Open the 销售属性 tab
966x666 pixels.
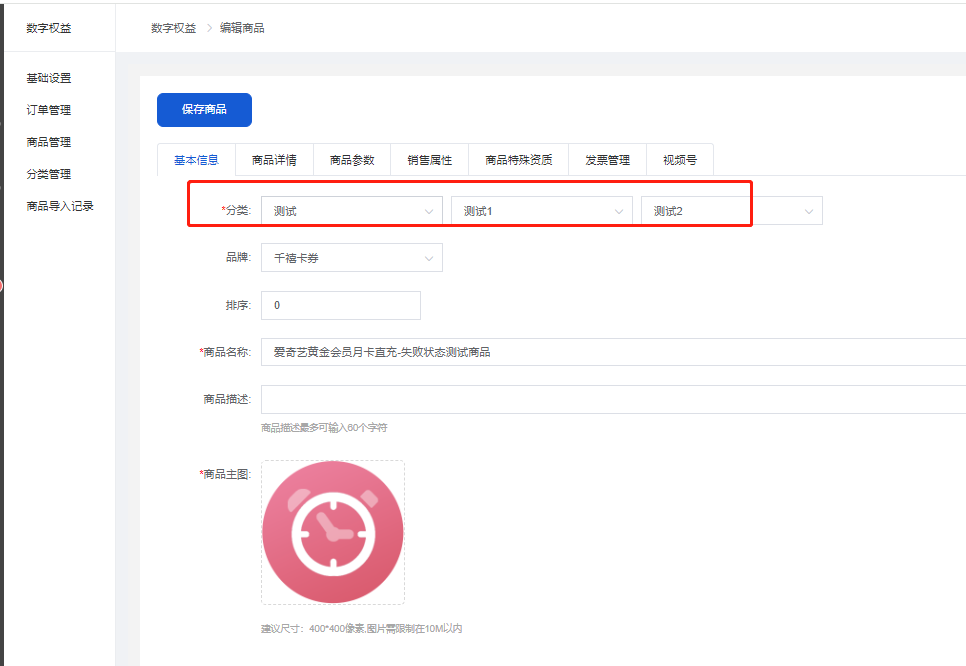pyautogui.click(x=429, y=160)
